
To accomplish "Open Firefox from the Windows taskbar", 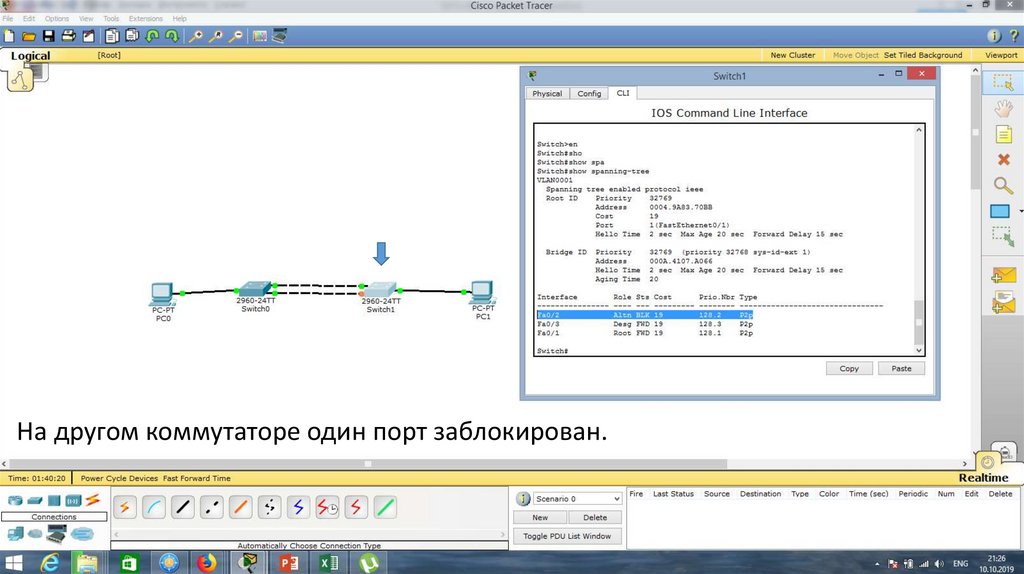I will pos(206,562).
